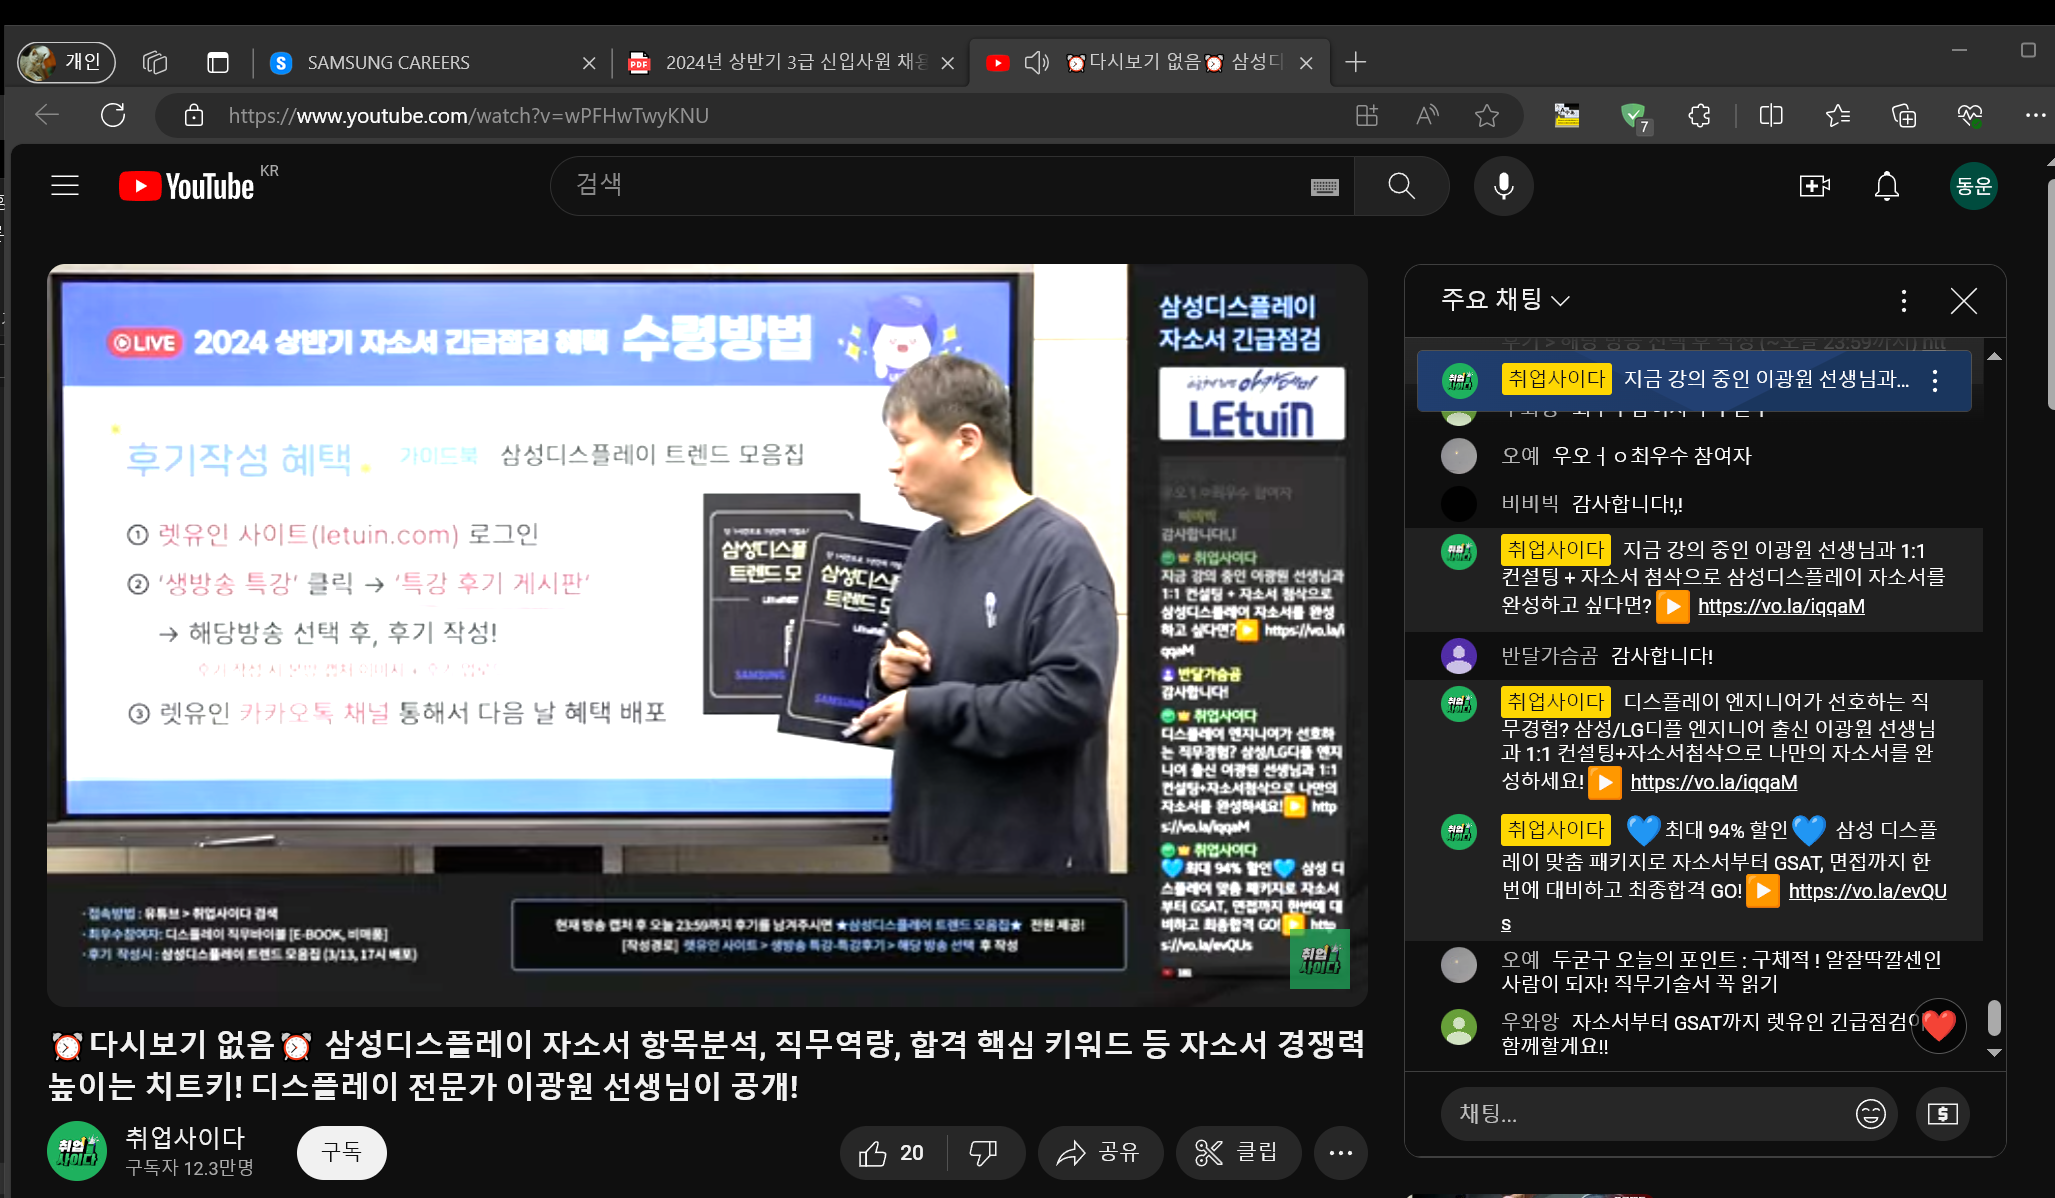Click the 구독 subscribe button
Screen dimensions: 2055x1198
pyautogui.click(x=341, y=1152)
